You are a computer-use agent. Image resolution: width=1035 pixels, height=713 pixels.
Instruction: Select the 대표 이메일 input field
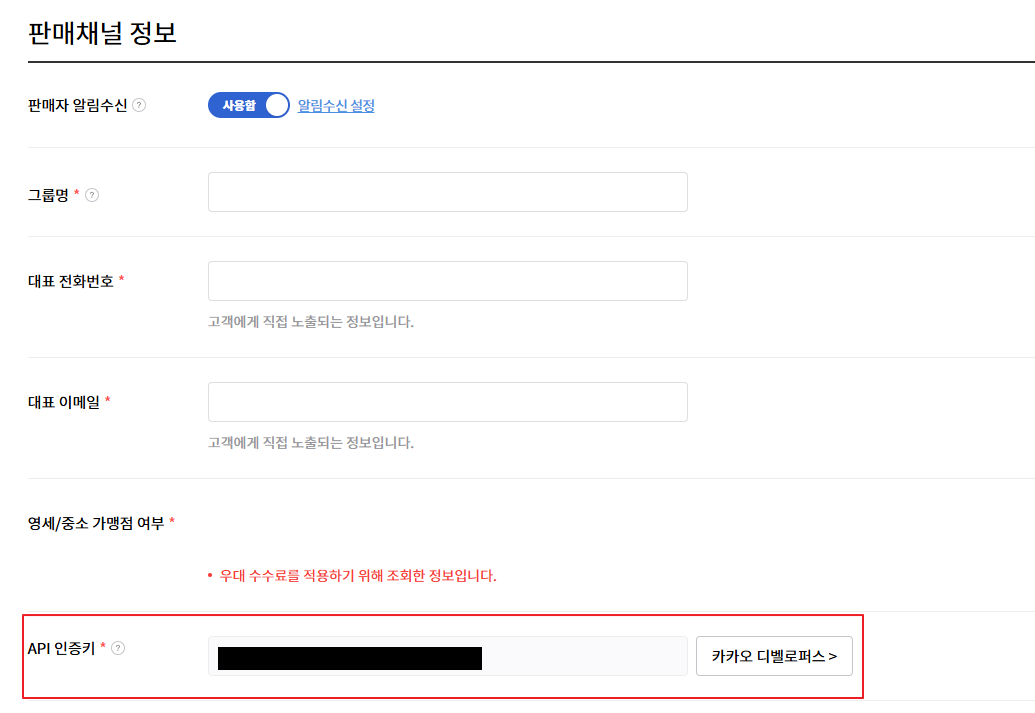coord(447,401)
